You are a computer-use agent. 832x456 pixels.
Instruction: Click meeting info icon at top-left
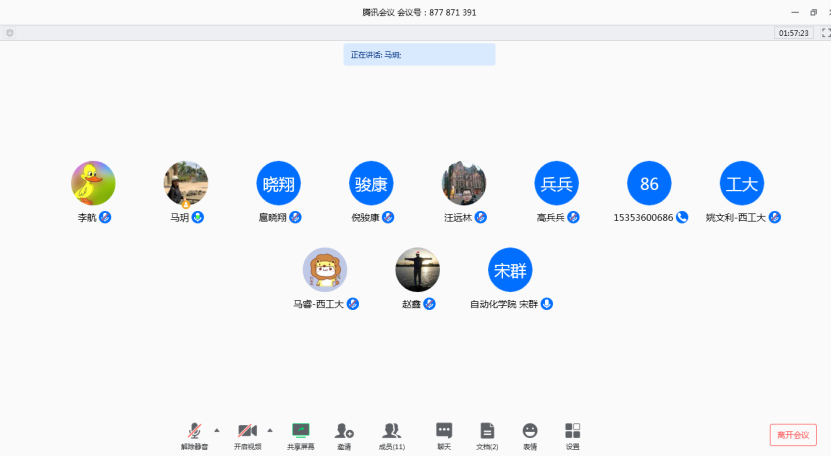pyautogui.click(x=10, y=33)
